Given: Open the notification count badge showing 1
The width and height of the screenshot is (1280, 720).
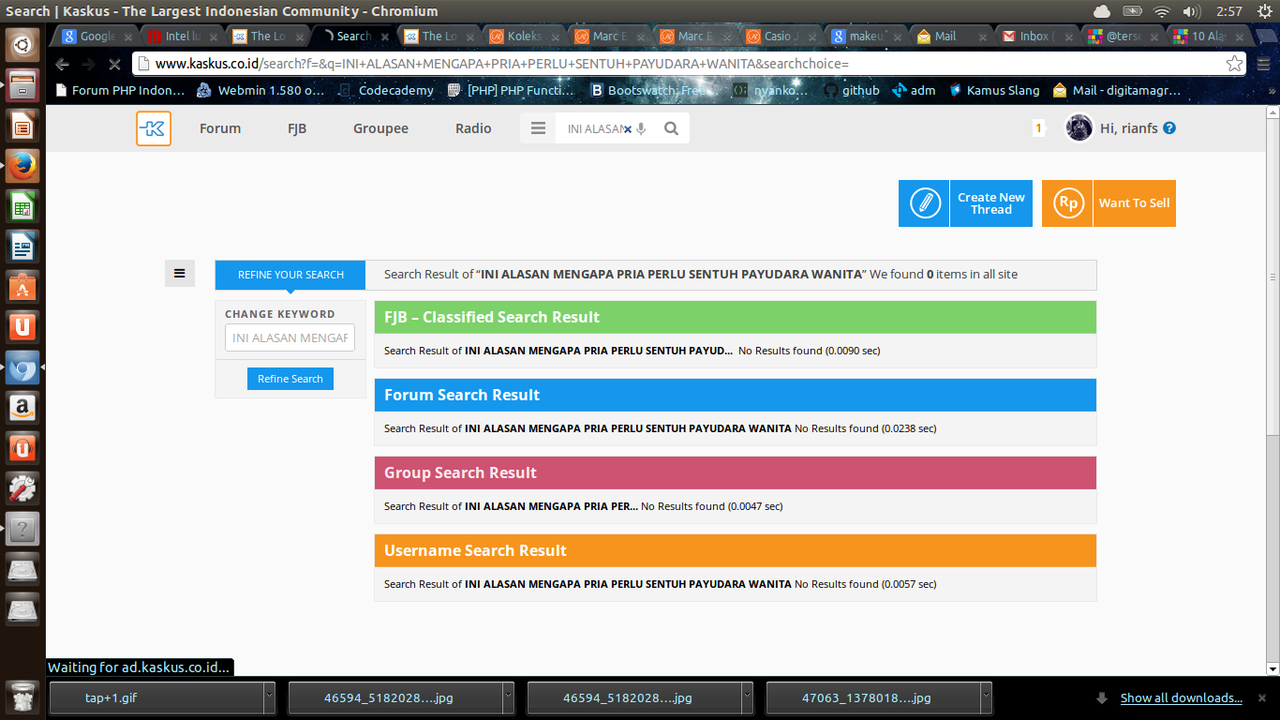Looking at the screenshot, I should tap(1038, 128).
